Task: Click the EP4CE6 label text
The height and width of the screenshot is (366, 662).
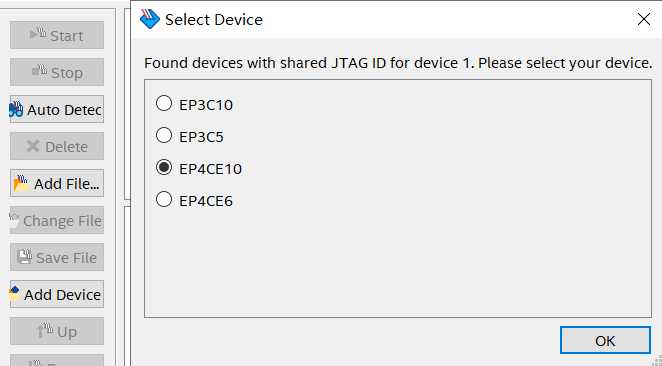Action: [x=206, y=201]
